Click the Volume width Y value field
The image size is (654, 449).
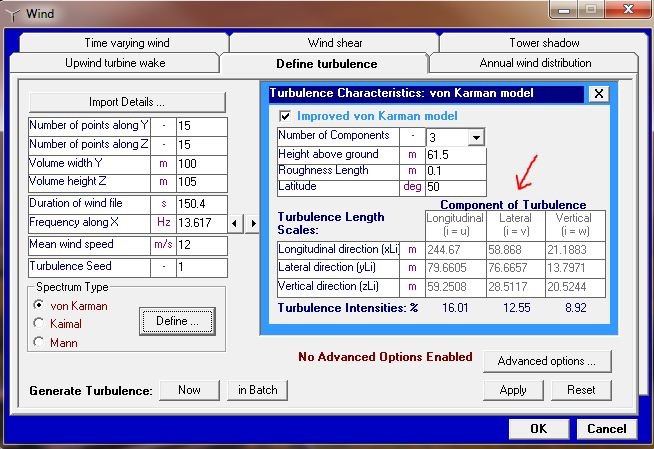[202, 163]
